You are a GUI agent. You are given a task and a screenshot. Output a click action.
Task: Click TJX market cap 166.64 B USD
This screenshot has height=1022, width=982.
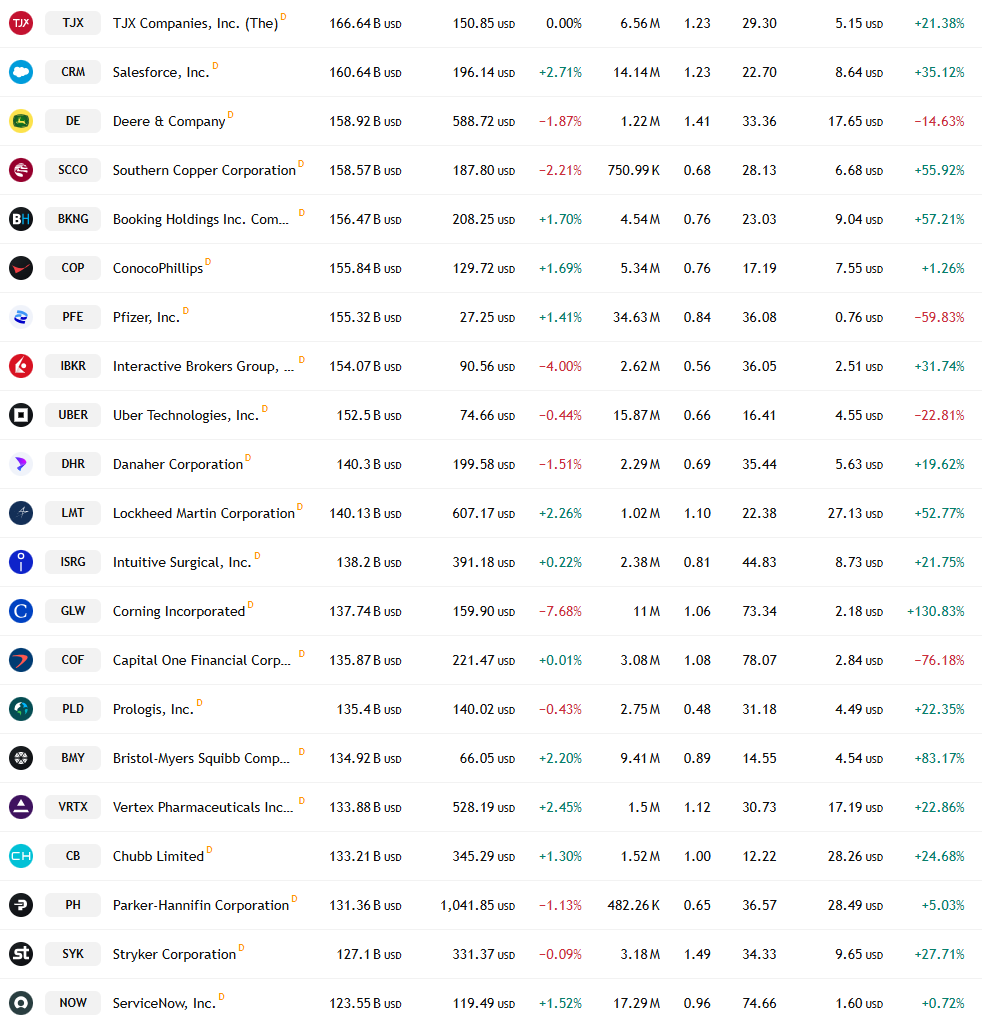click(365, 23)
